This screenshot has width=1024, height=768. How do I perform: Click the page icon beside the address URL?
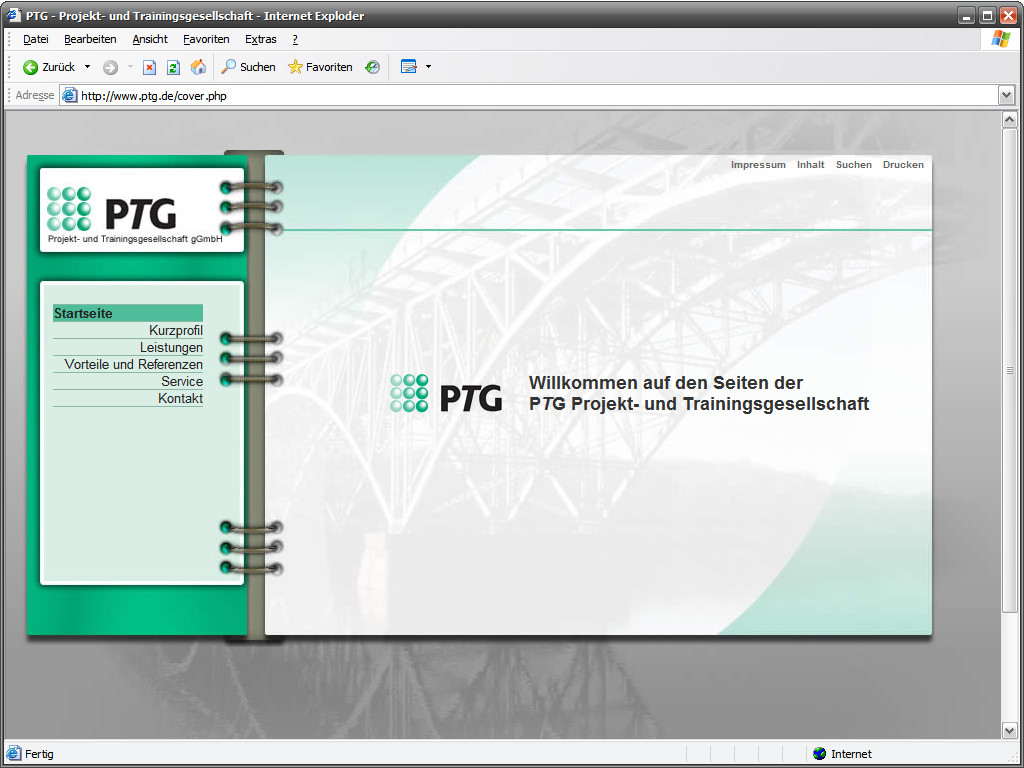69,95
